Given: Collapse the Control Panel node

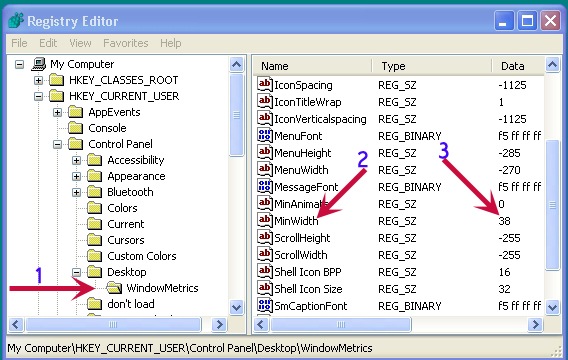Looking at the screenshot, I should [x=57, y=144].
